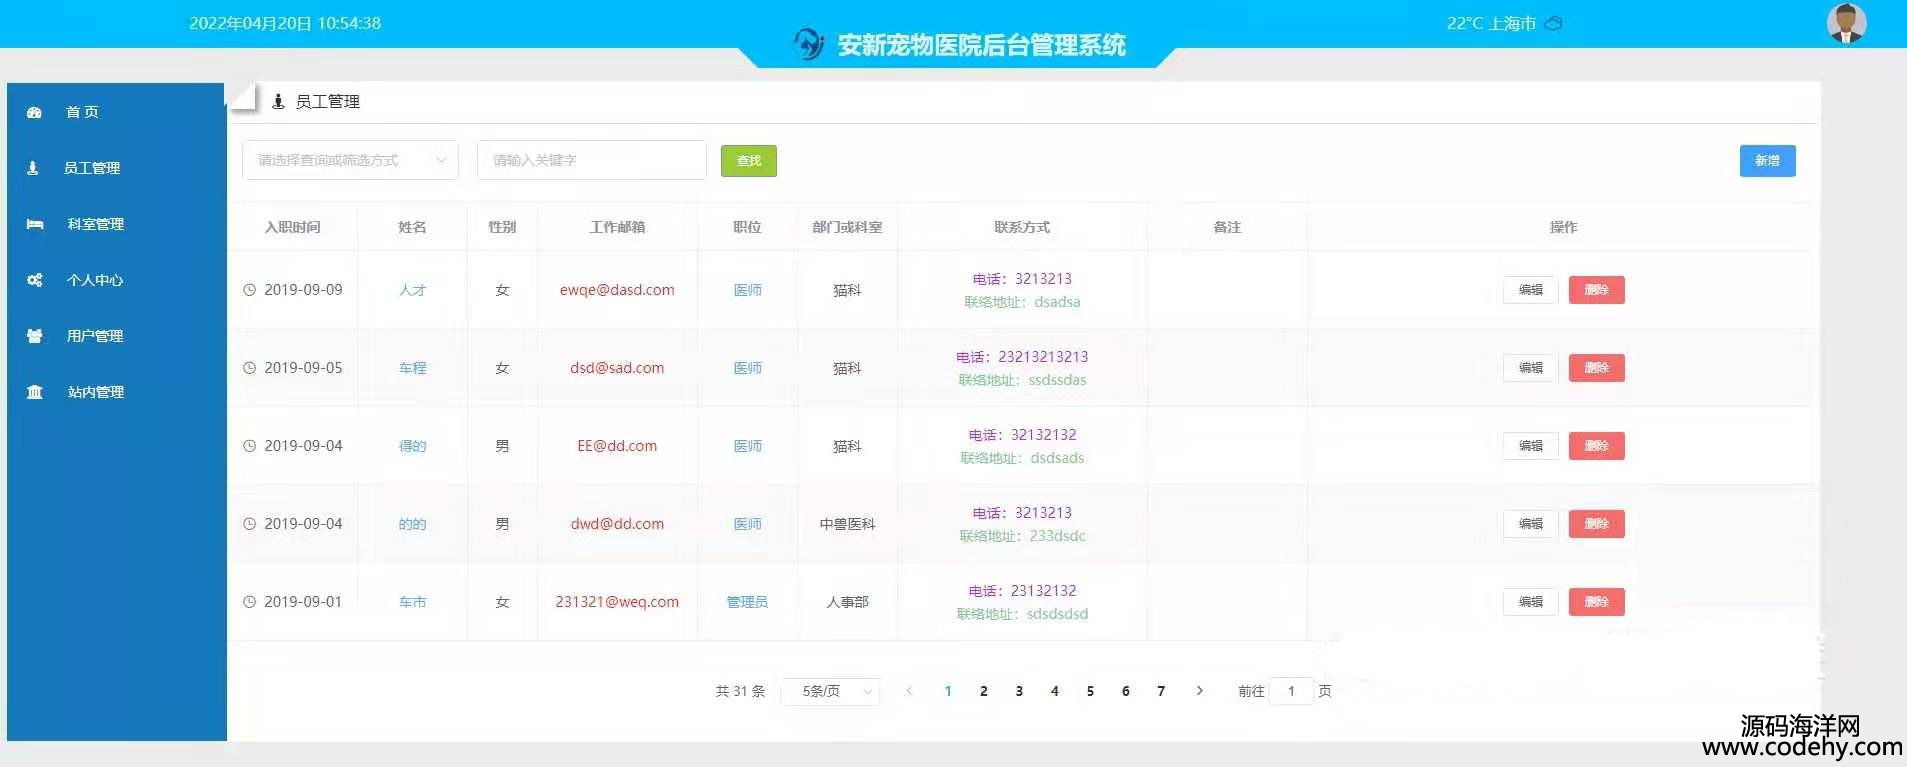This screenshot has height=767, width=1907.
Task: Click the home dashboard icon in sidebar
Action: 34,112
